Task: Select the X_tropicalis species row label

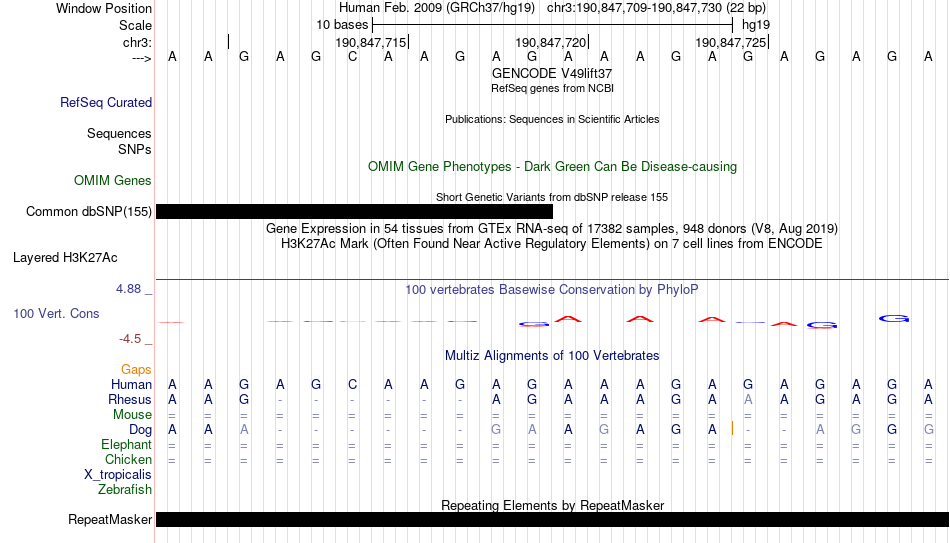Action: click(x=118, y=475)
